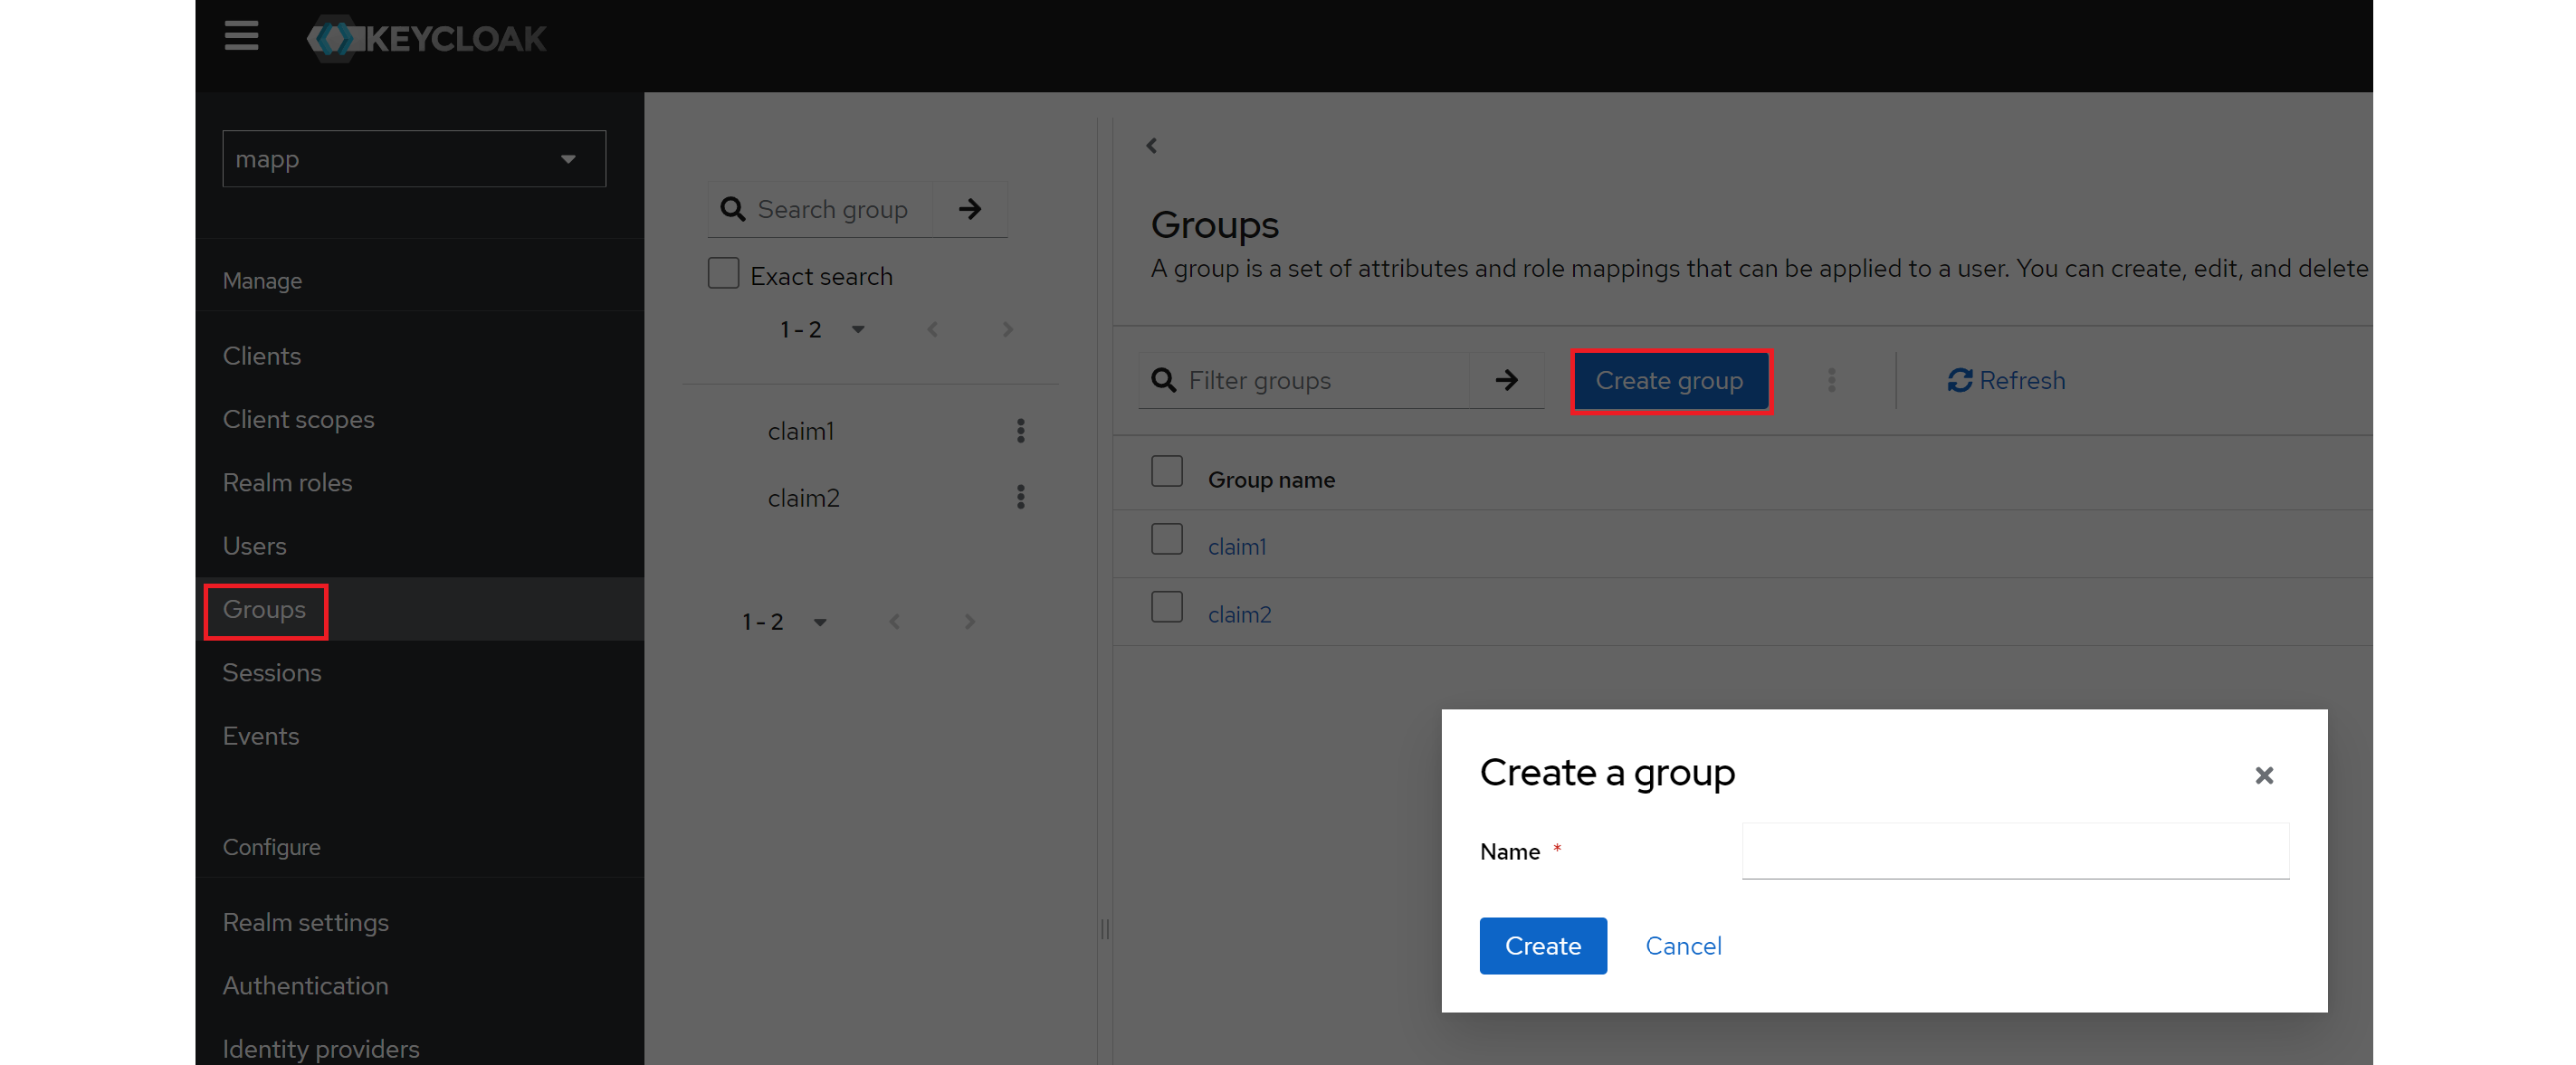Click the hamburger menu icon

point(241,37)
